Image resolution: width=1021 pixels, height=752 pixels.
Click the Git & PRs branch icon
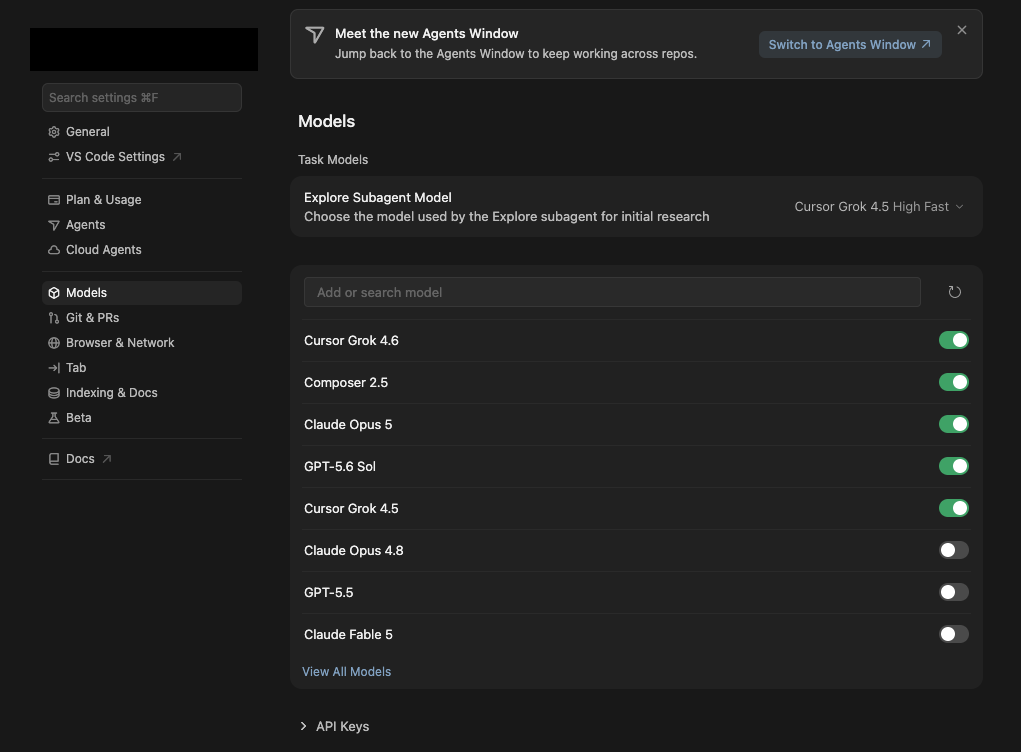click(x=54, y=318)
